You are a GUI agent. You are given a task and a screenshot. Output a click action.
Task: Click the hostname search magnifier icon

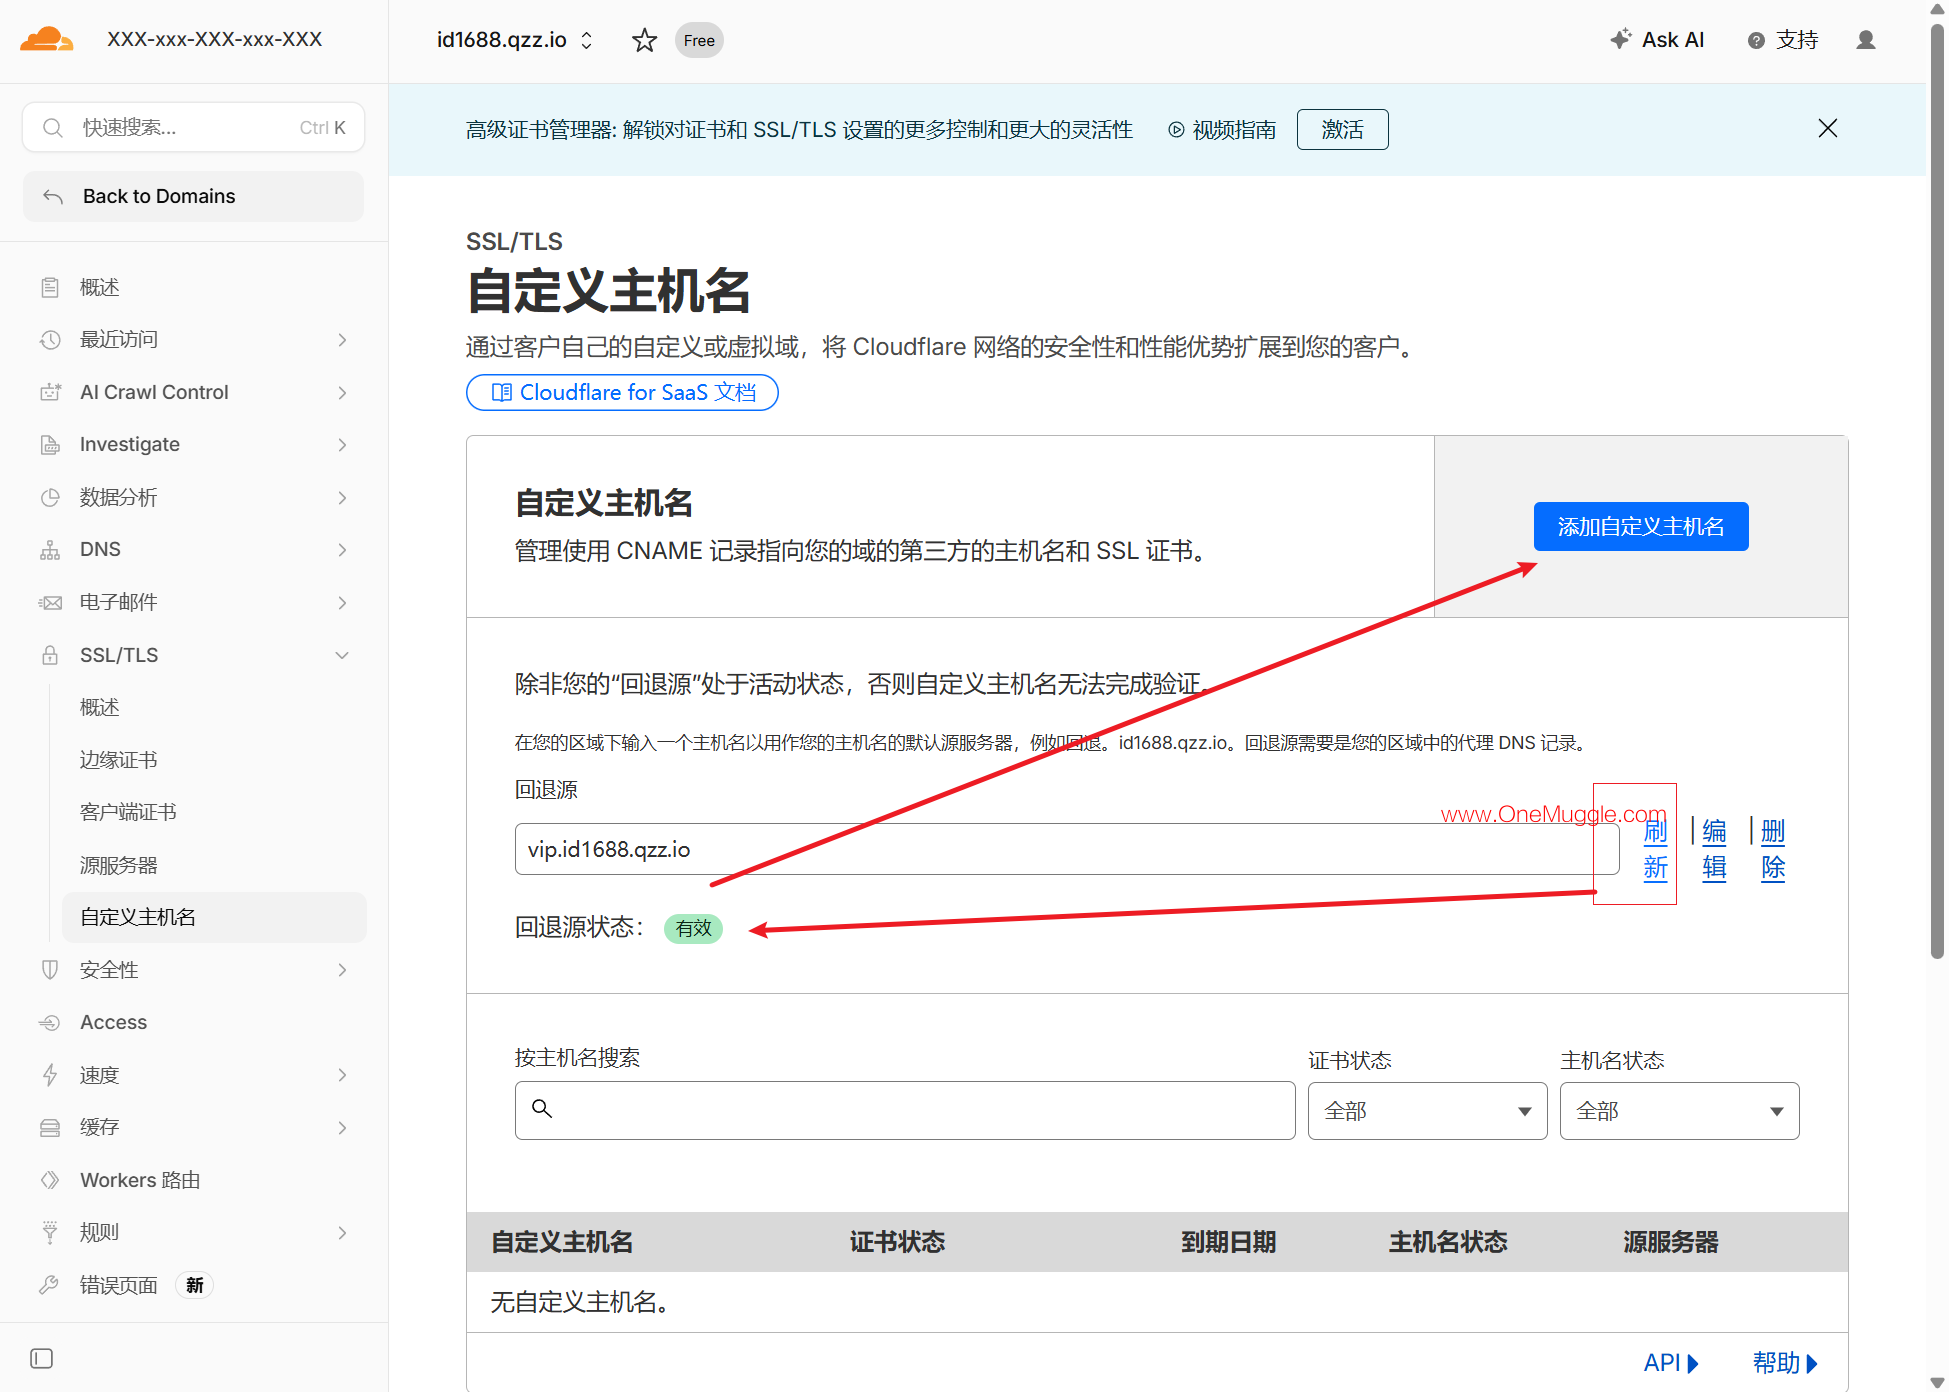(542, 1108)
